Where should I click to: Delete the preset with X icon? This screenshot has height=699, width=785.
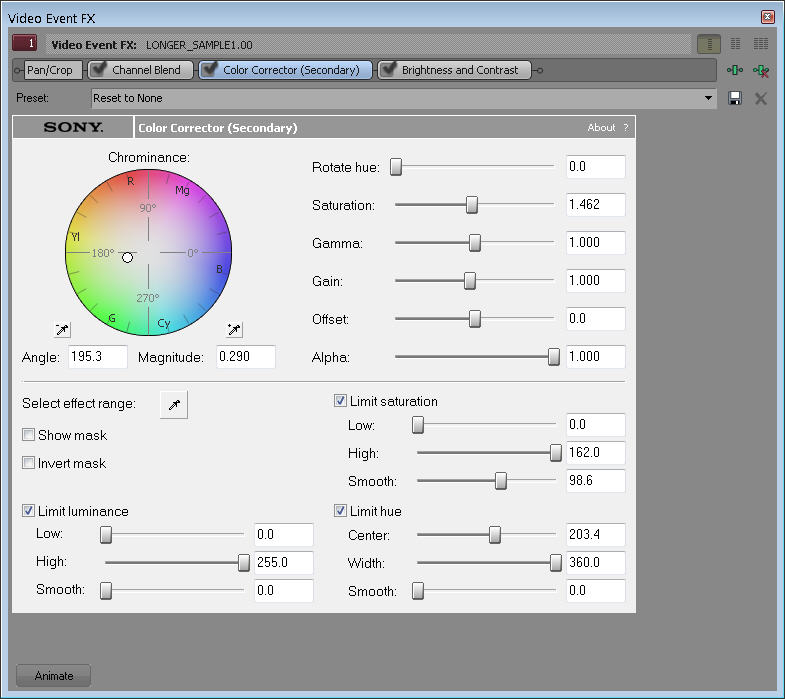[x=761, y=98]
